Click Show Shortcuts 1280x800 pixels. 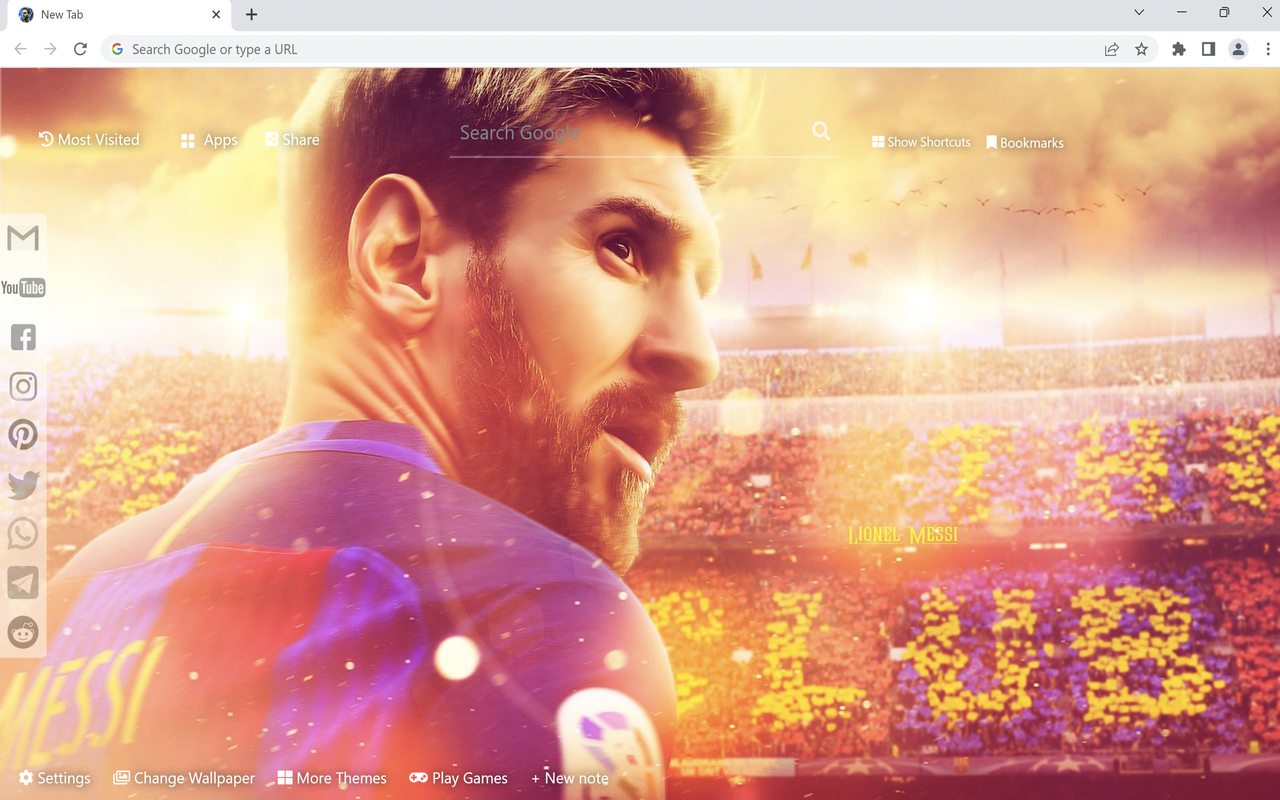(921, 142)
